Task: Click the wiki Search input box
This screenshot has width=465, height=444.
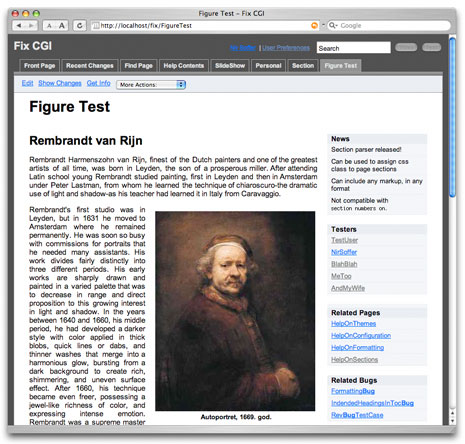Action: (x=353, y=48)
